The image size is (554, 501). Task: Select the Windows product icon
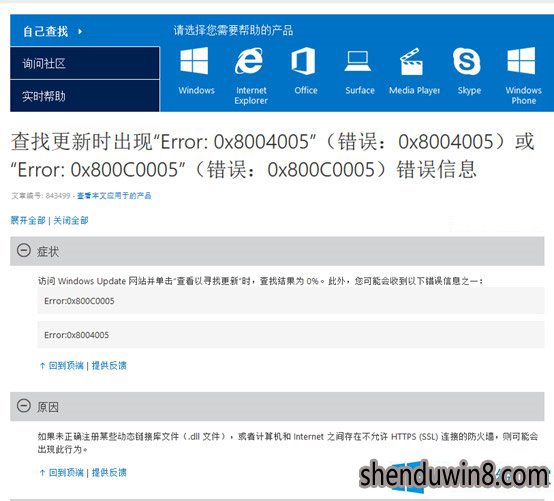[194, 61]
